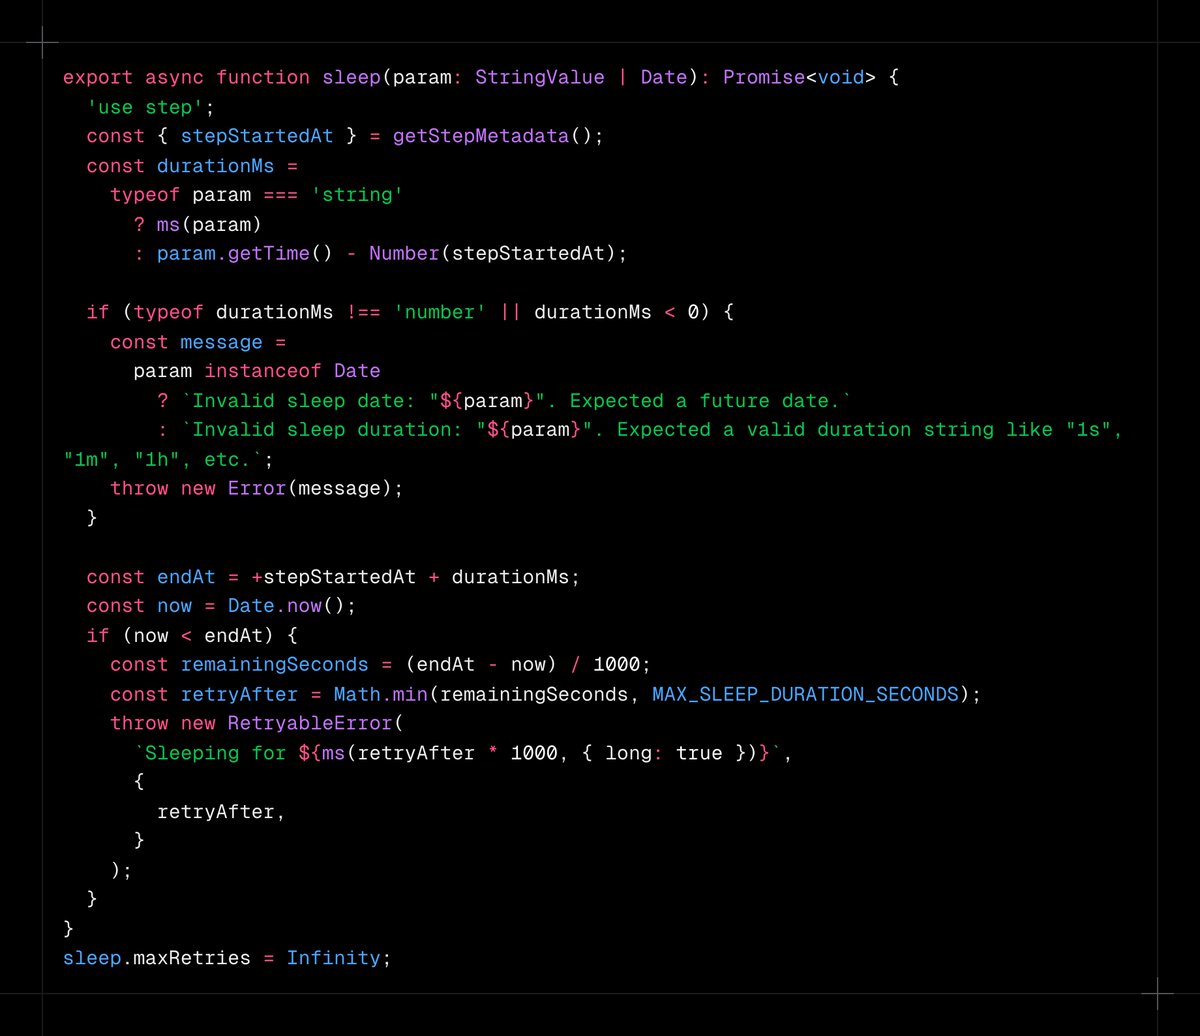Click 'const retryAfter' declaration
The height and width of the screenshot is (1036, 1200).
coord(204,695)
